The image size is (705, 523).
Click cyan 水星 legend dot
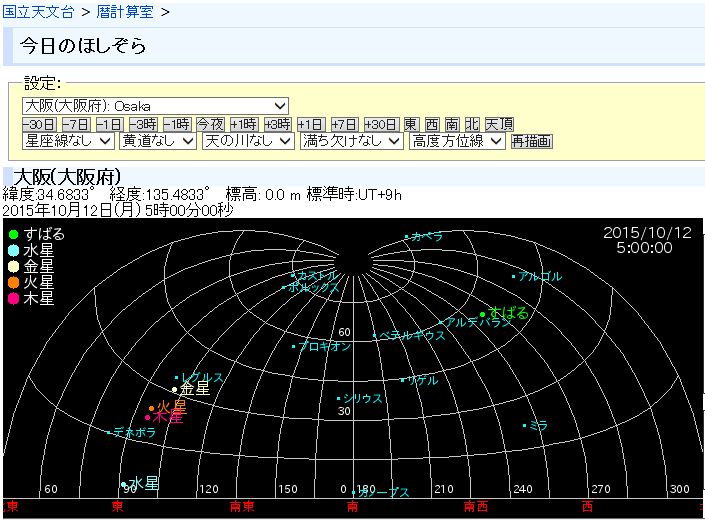click(13, 250)
